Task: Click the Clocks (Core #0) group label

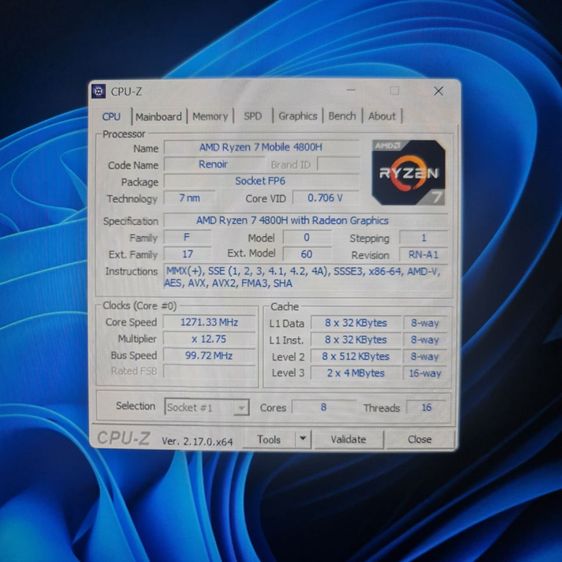Action: (x=139, y=306)
